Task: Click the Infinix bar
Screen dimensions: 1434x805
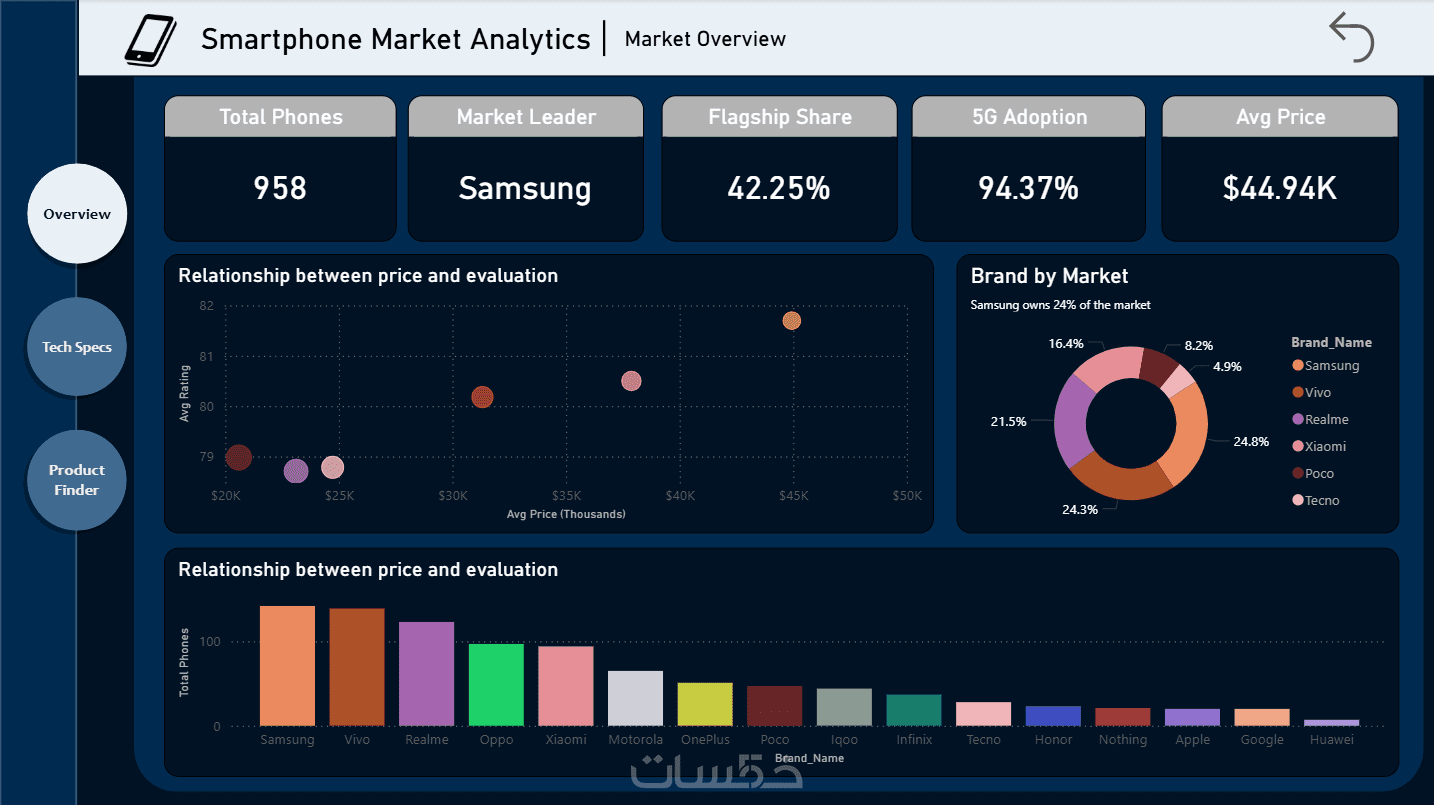Action: pyautogui.click(x=914, y=710)
